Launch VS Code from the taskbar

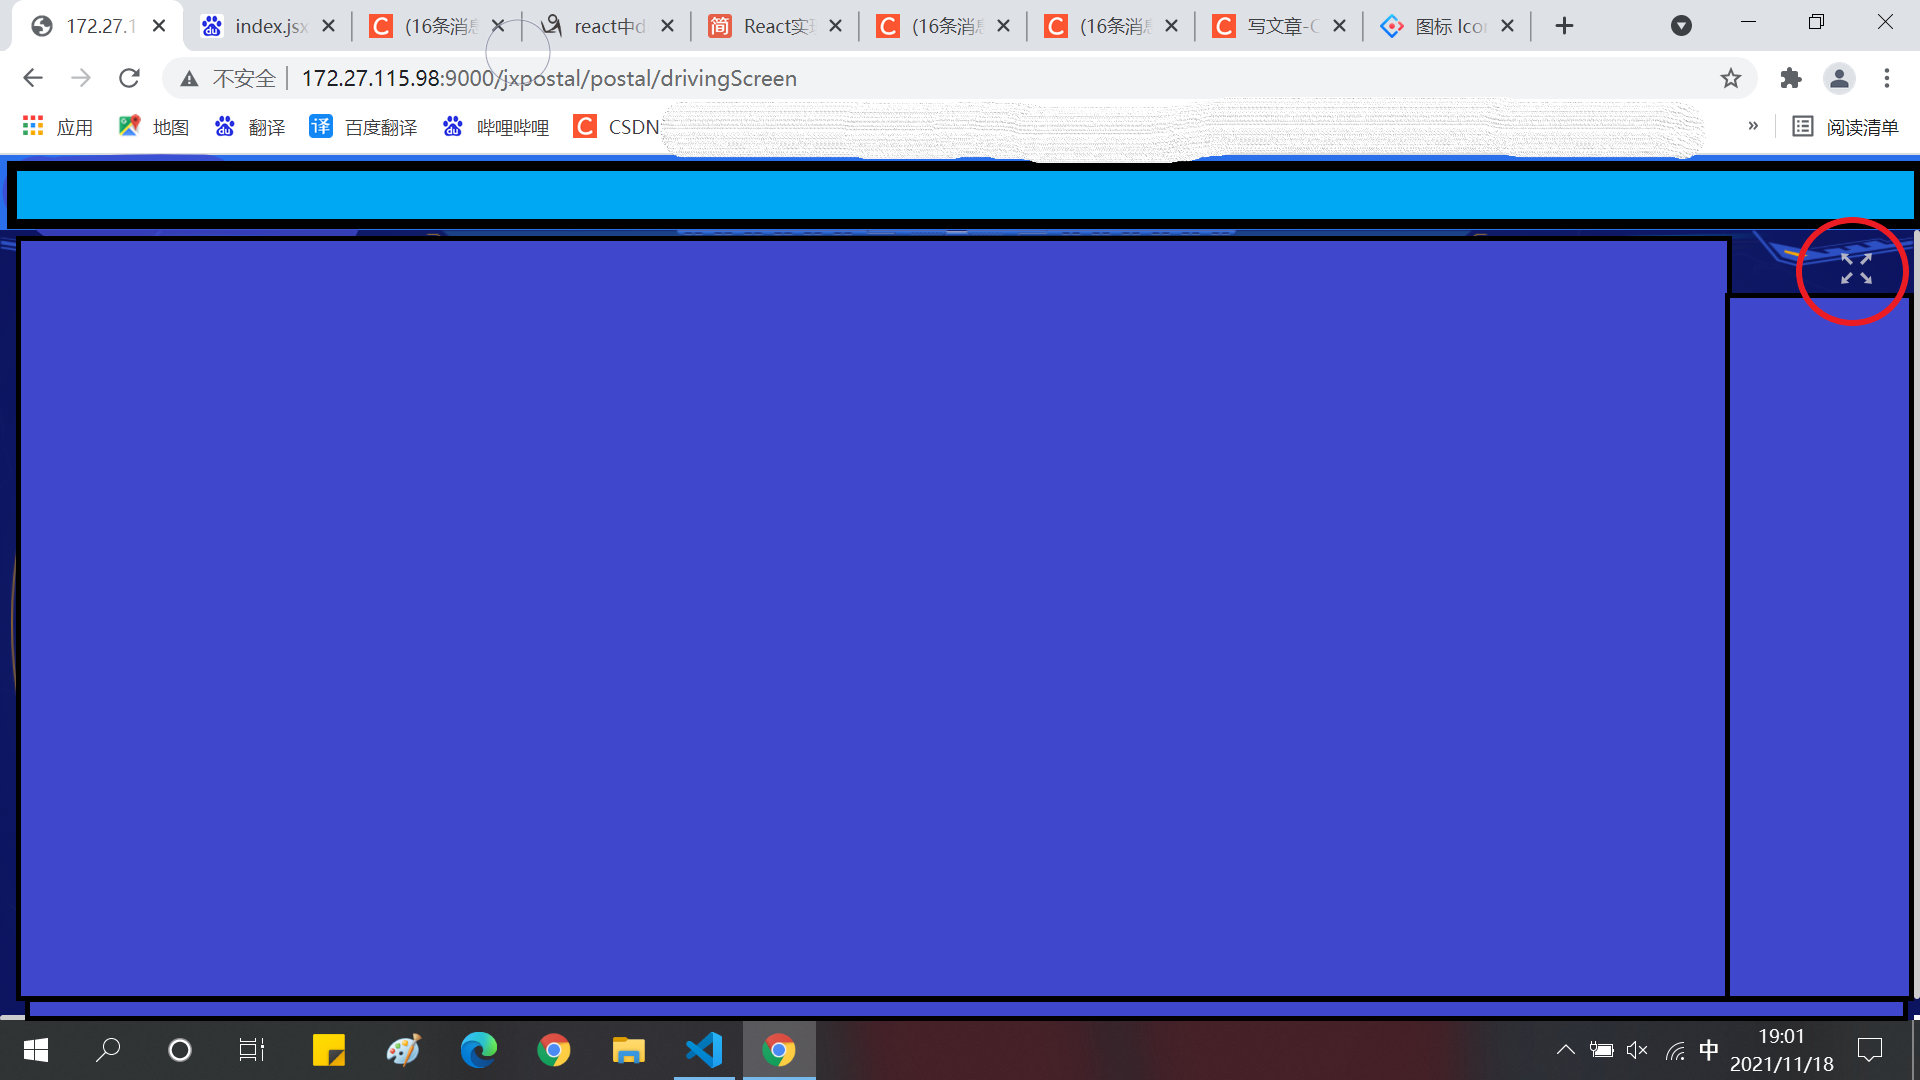[x=704, y=1050]
